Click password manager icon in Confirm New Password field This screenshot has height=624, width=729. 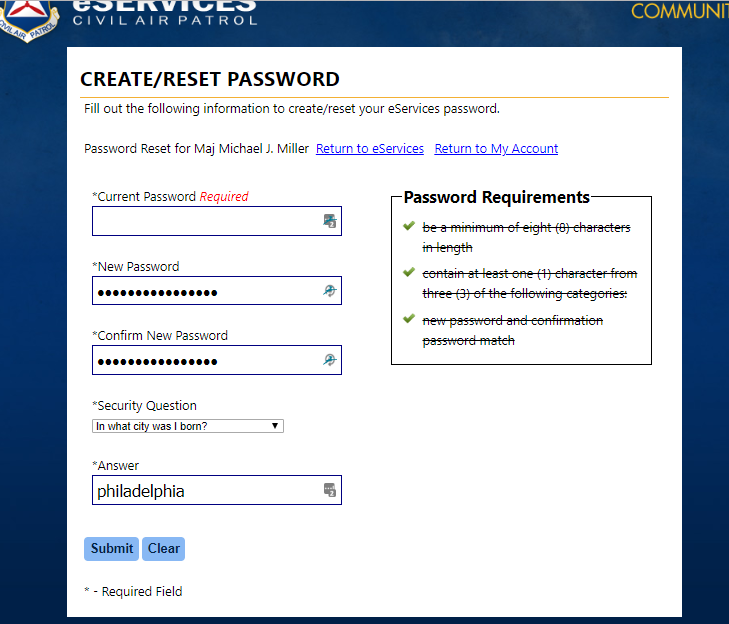point(330,359)
